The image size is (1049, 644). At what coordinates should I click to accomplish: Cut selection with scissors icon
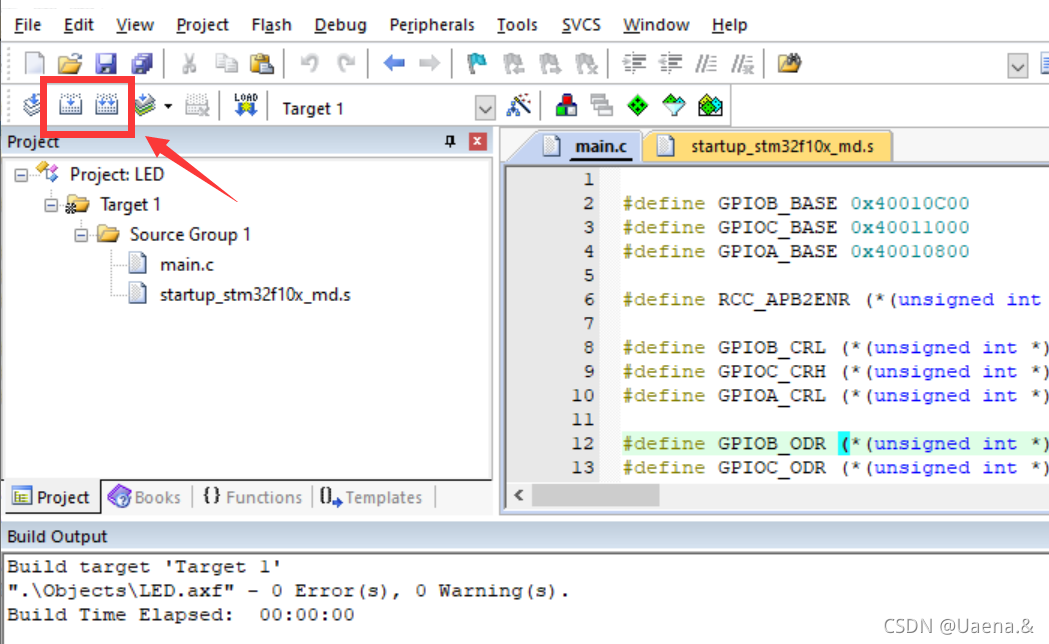click(x=189, y=64)
